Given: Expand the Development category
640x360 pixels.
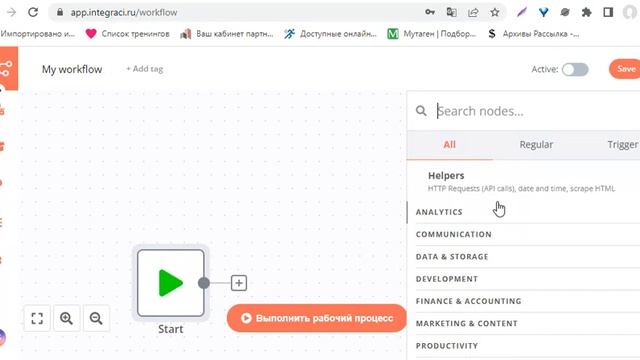Looking at the screenshot, I should point(527,279).
